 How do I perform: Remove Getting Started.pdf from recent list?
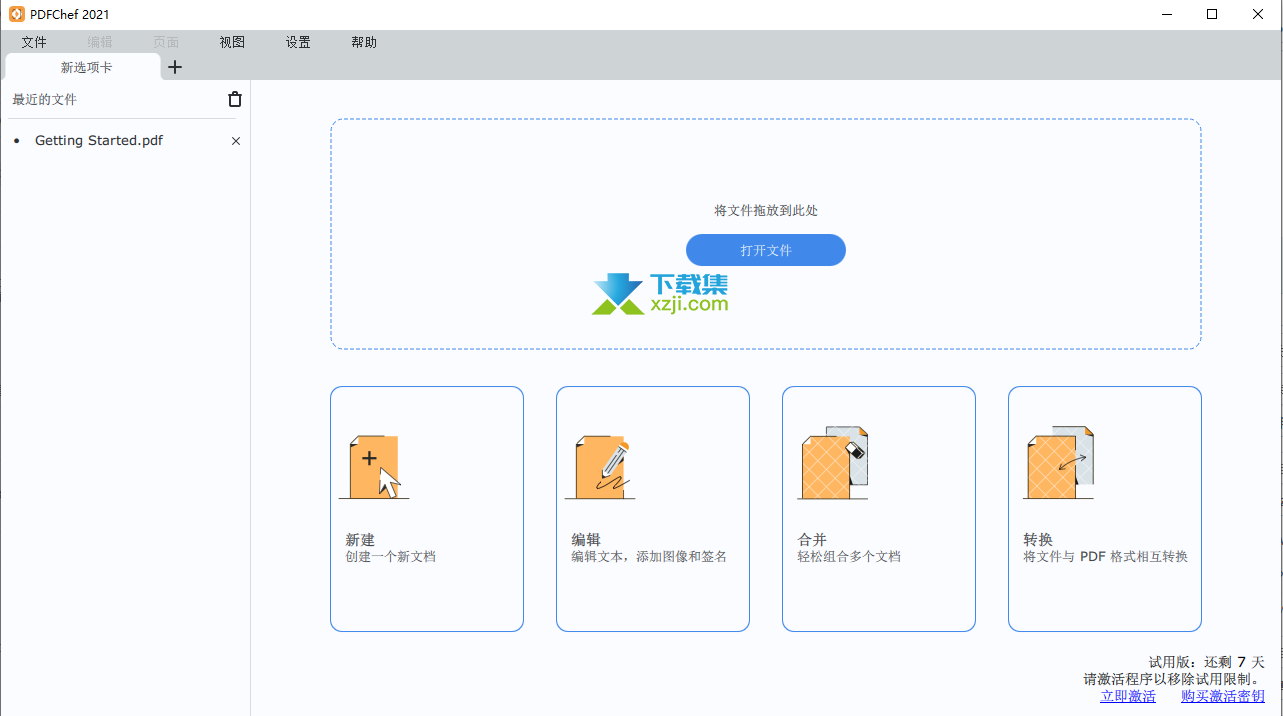(236, 141)
